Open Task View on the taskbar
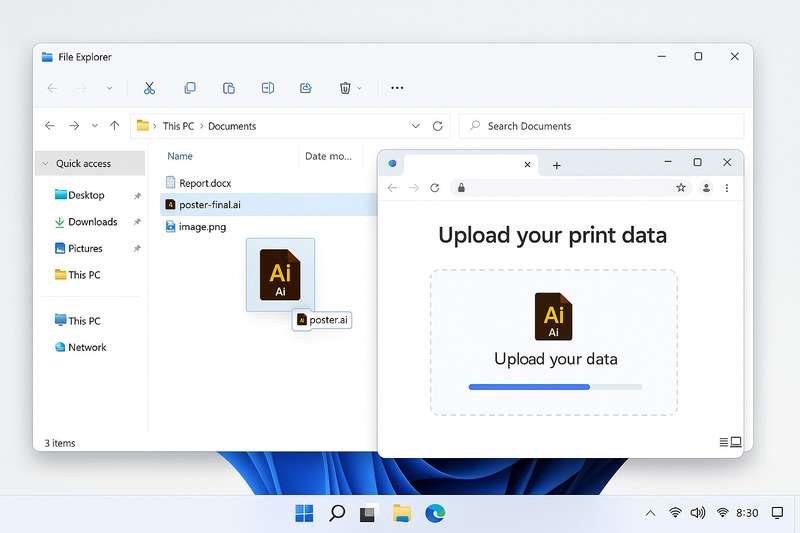 point(367,513)
